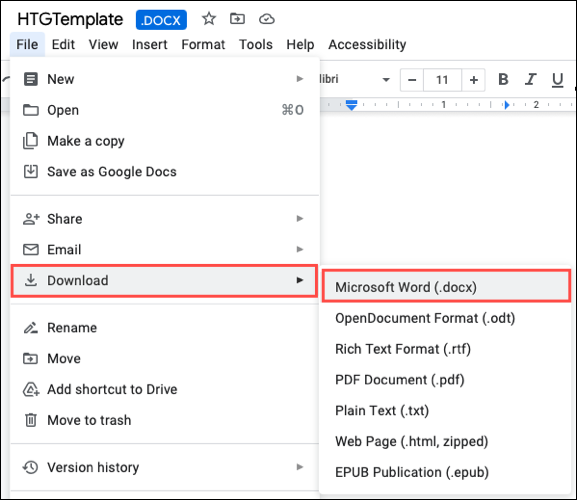
Task: Click the Version history clock icon
Action: pyautogui.click(x=31, y=467)
